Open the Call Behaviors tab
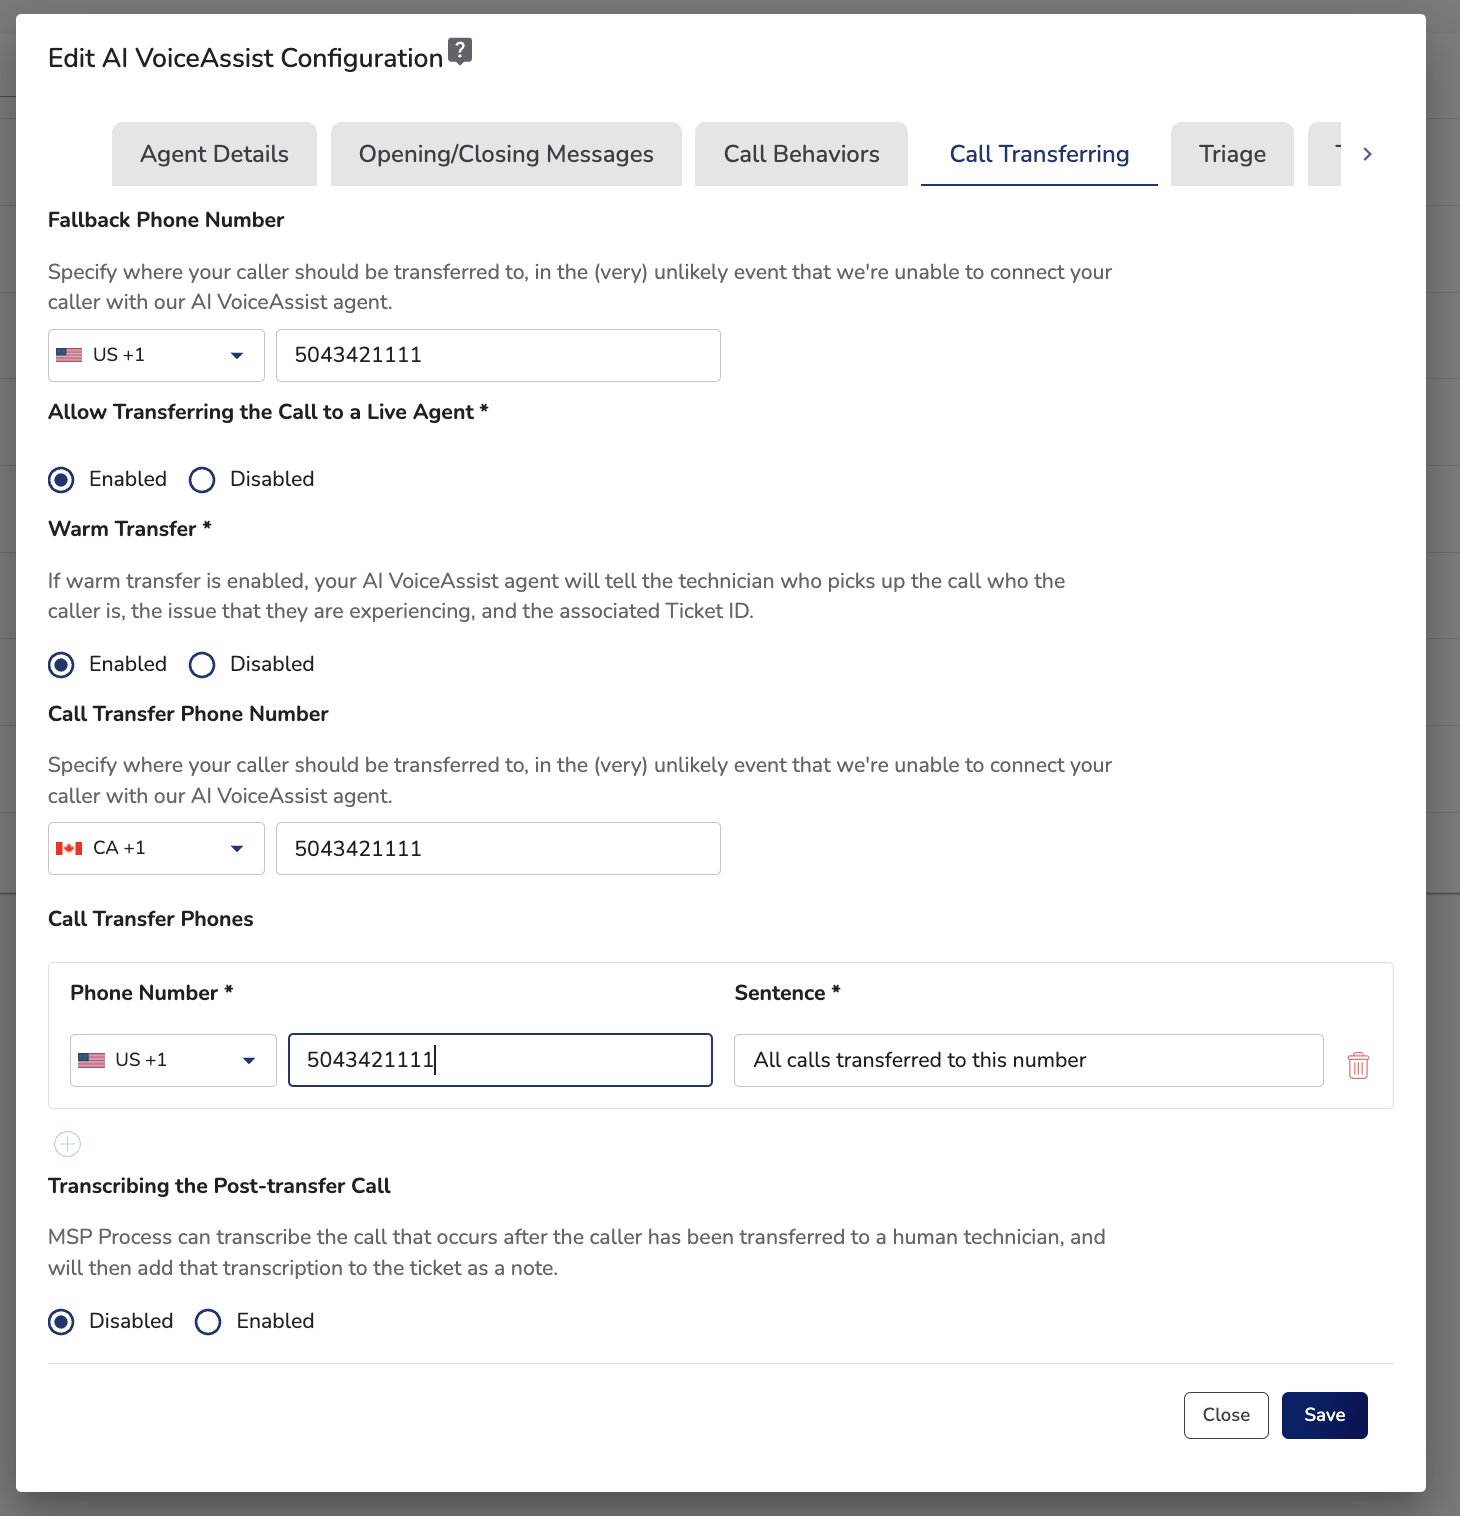The width and height of the screenshot is (1460, 1516). [x=801, y=154]
